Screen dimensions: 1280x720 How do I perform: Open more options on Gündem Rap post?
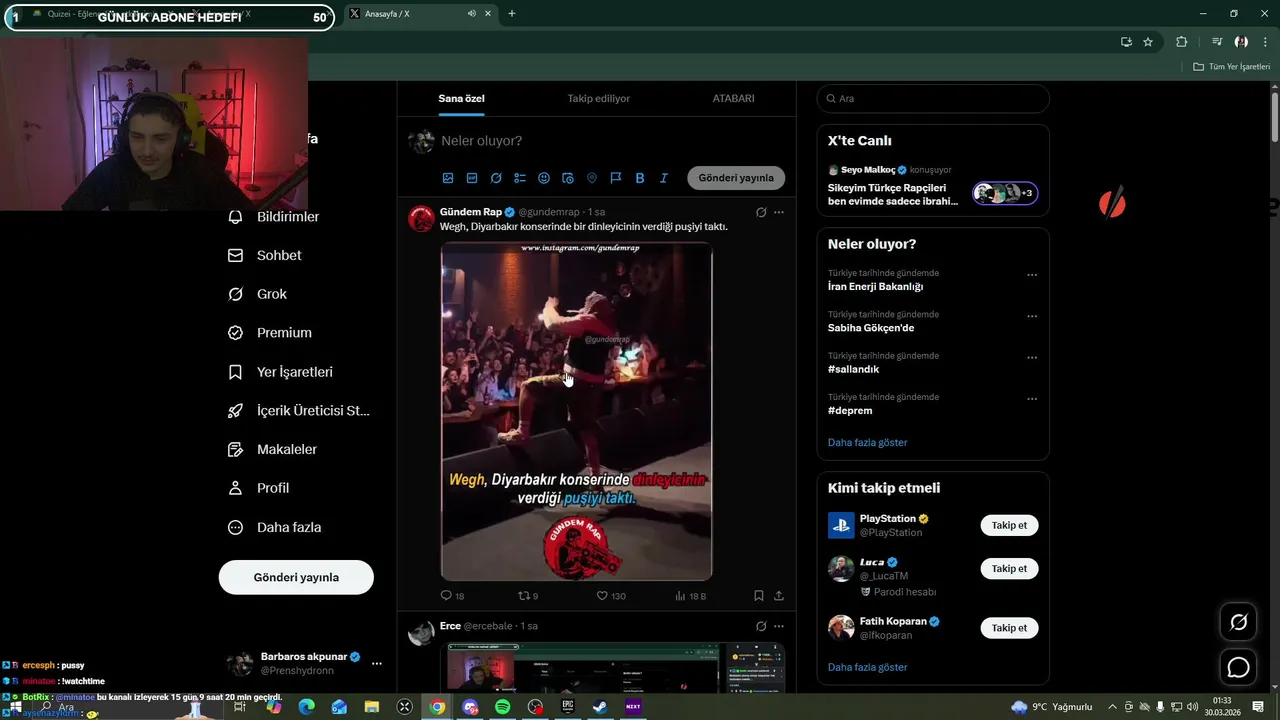(x=779, y=212)
